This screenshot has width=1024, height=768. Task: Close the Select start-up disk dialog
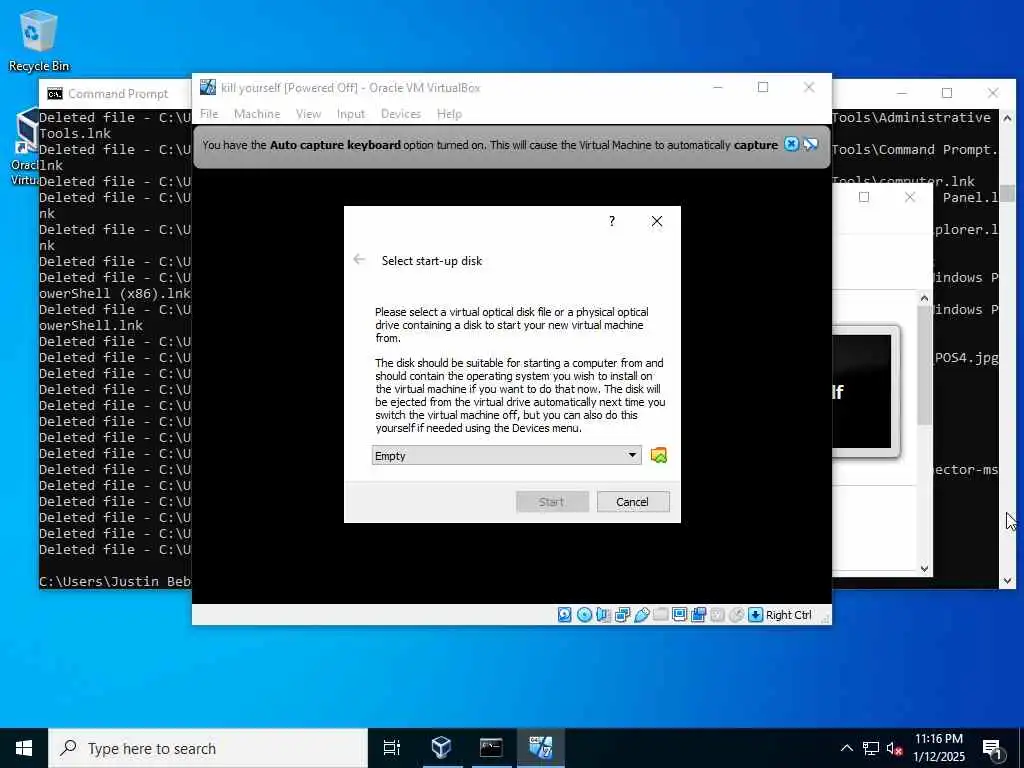[x=657, y=221]
